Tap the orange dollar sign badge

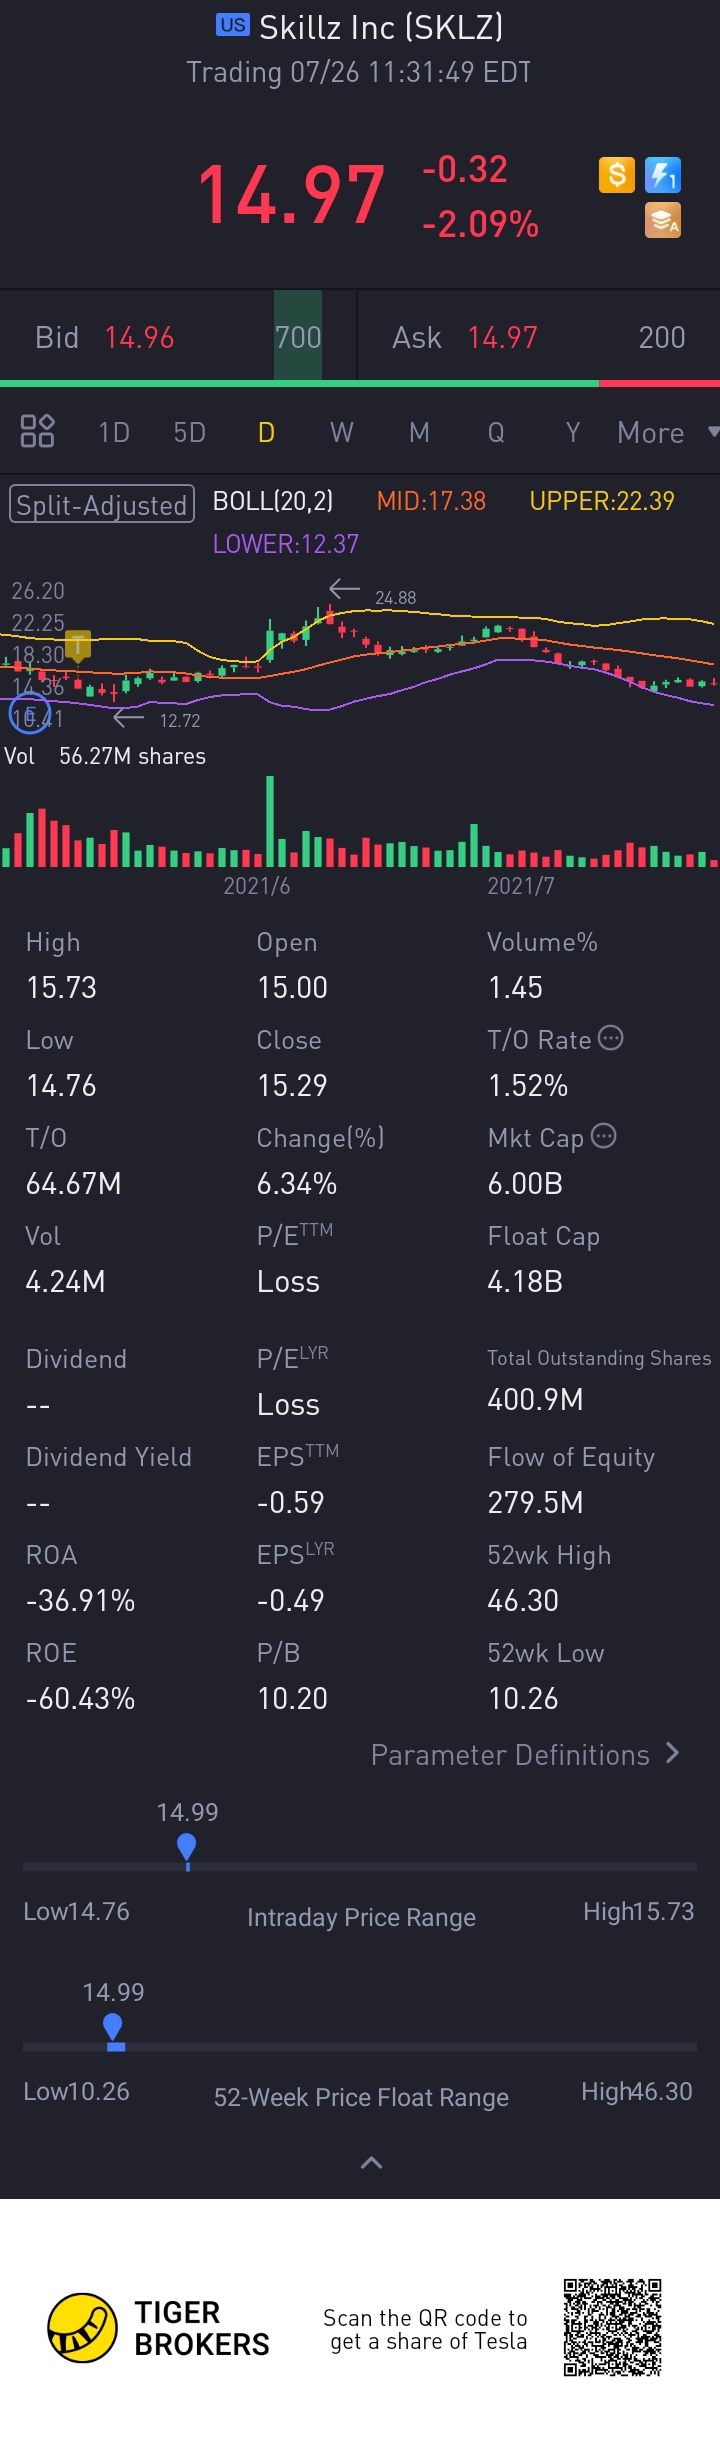click(617, 175)
